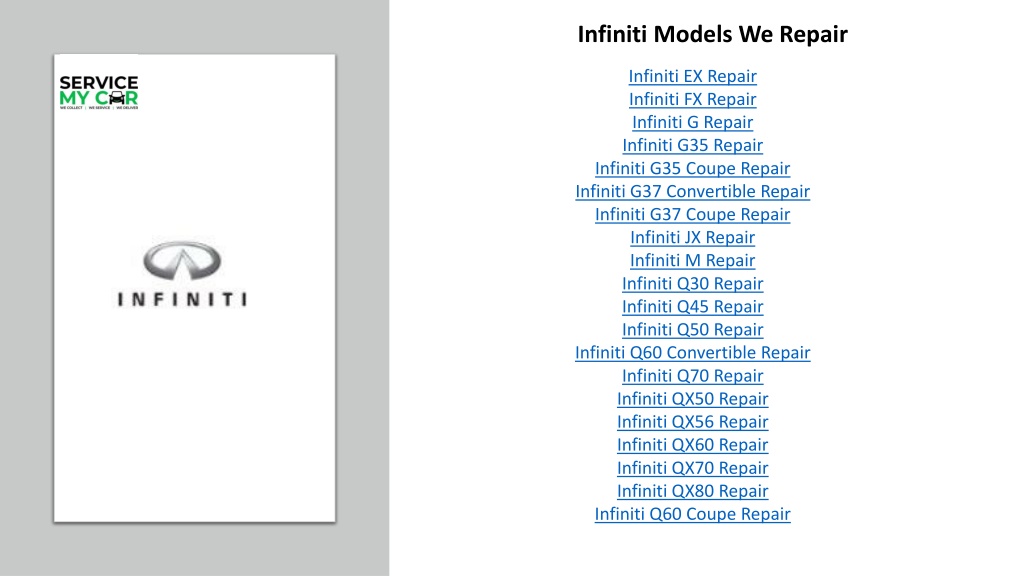The image size is (1024, 576).
Task: Open the Infiniti EX Repair link
Action: (692, 76)
